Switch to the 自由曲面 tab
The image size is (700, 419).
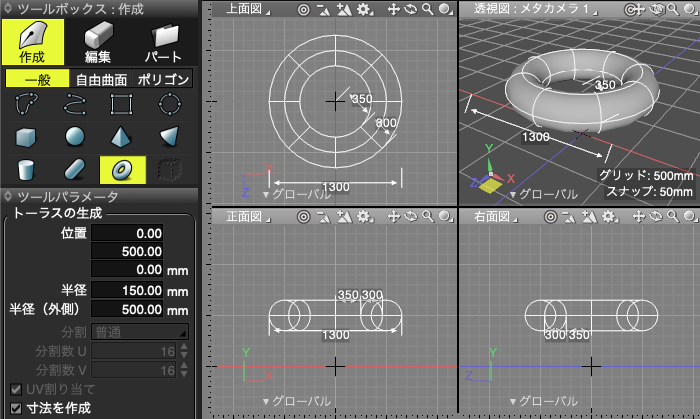103,79
